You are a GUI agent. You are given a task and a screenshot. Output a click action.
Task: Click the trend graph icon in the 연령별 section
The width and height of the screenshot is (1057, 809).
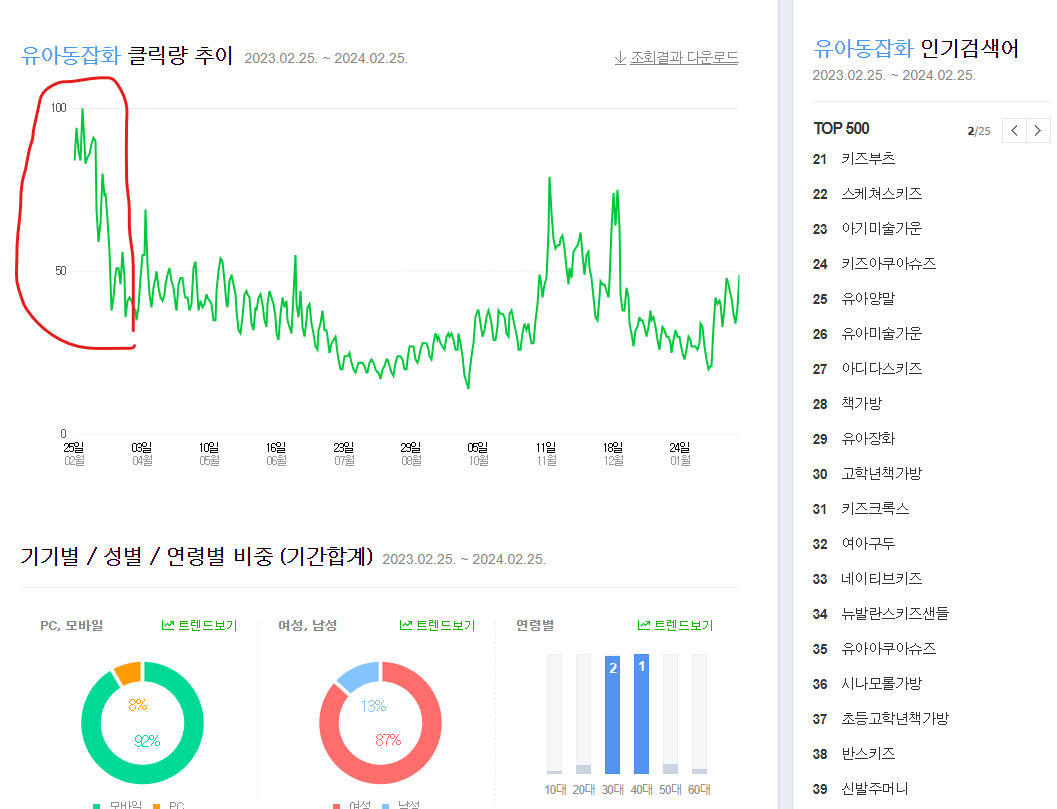643,624
